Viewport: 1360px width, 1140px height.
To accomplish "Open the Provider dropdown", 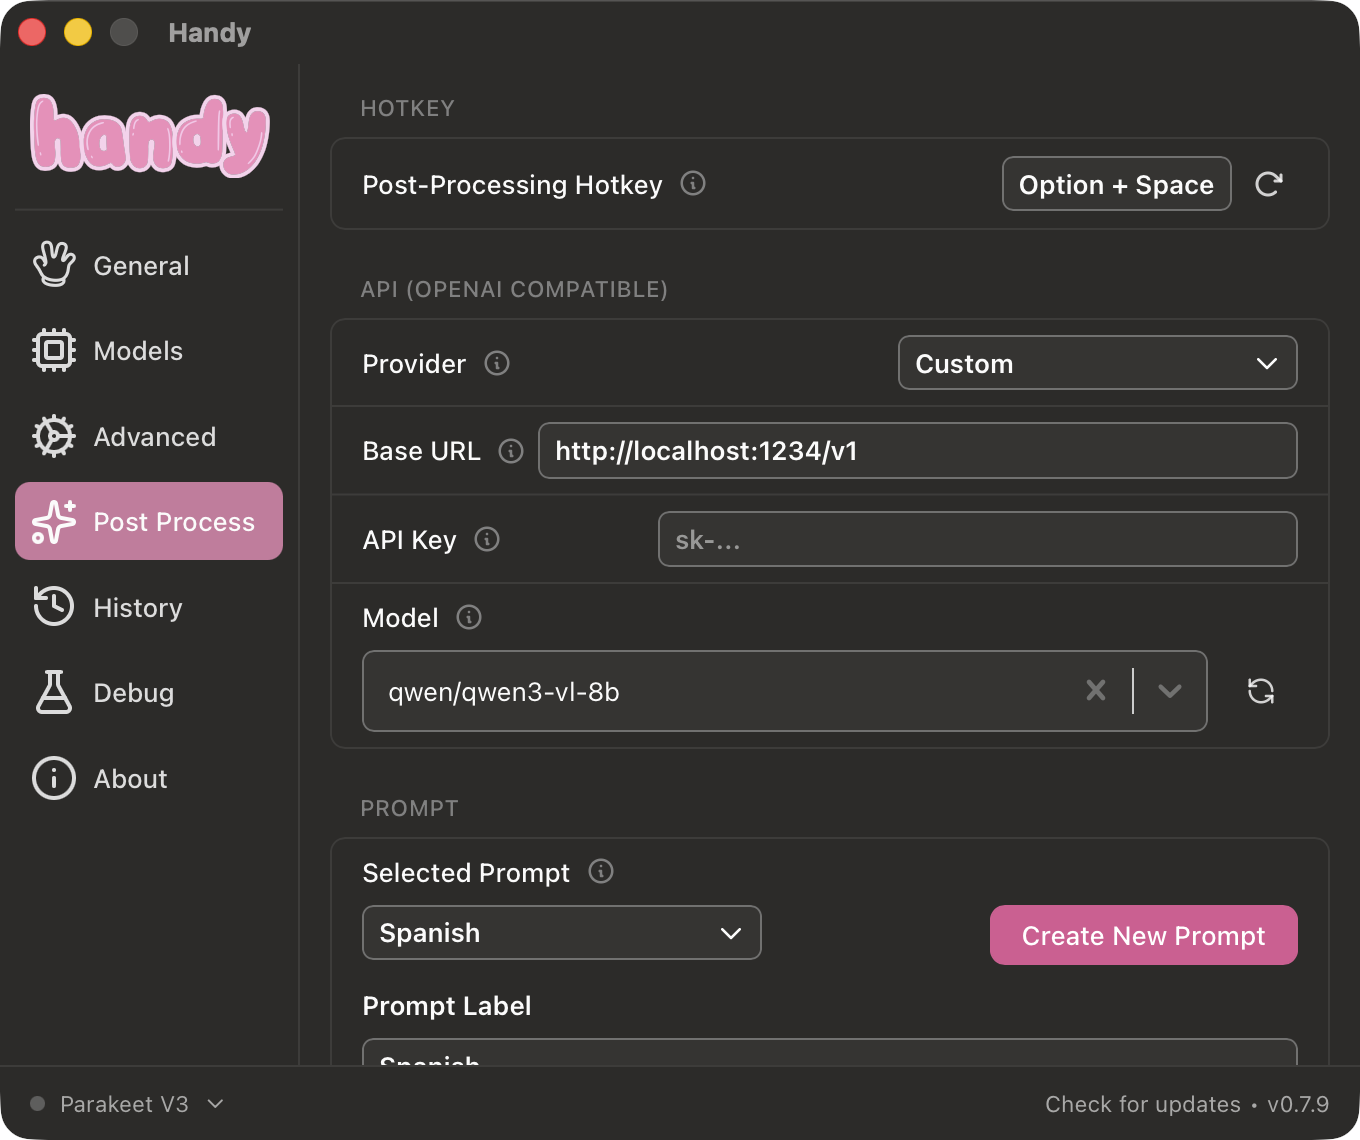I will click(x=1097, y=363).
